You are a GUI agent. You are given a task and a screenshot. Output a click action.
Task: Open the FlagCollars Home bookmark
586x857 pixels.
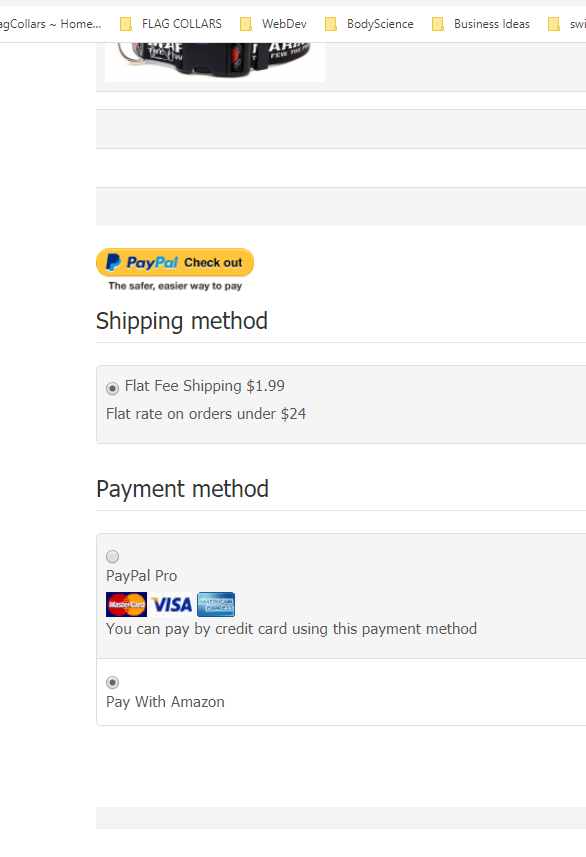point(50,24)
